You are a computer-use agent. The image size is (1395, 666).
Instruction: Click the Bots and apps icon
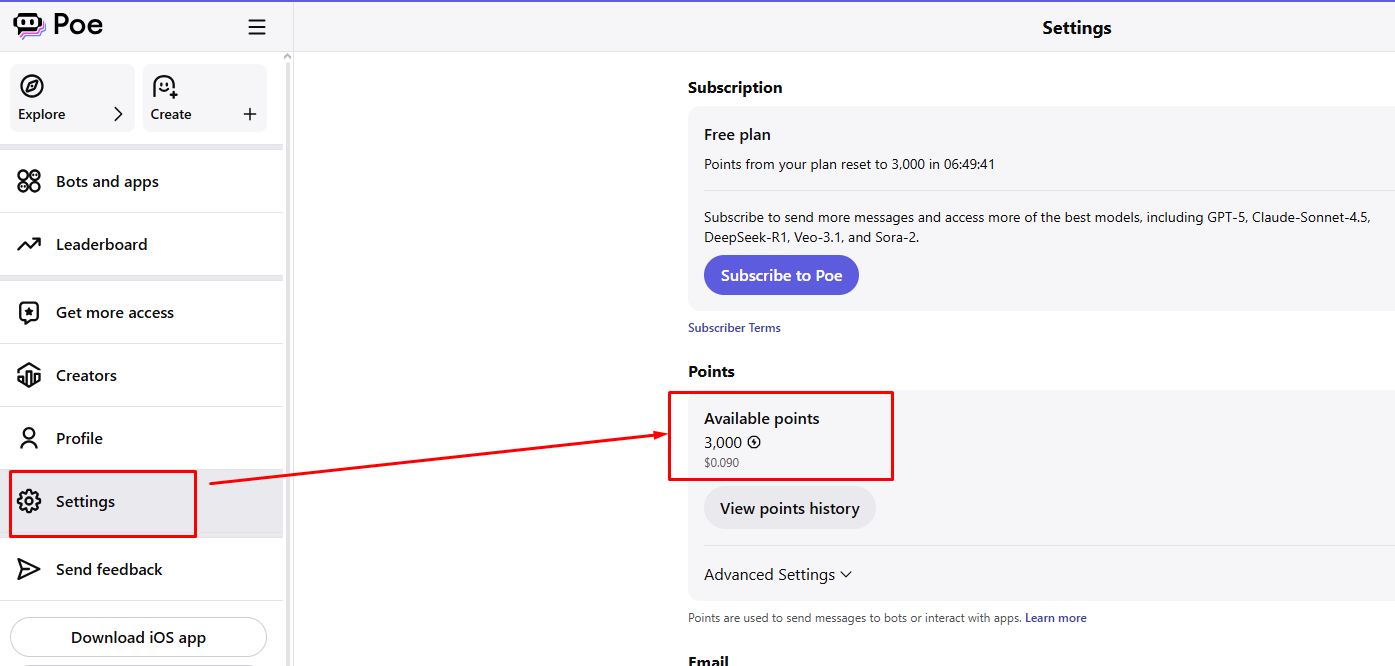click(29, 181)
